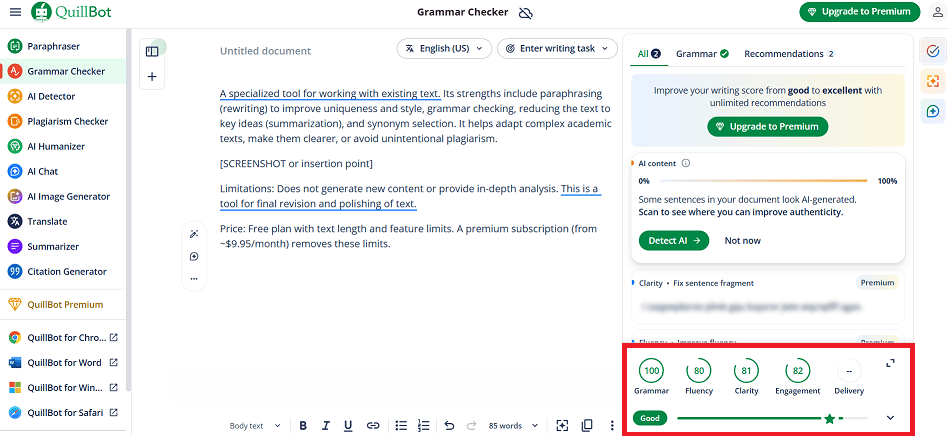Open the Body text style dropdown

255,426
